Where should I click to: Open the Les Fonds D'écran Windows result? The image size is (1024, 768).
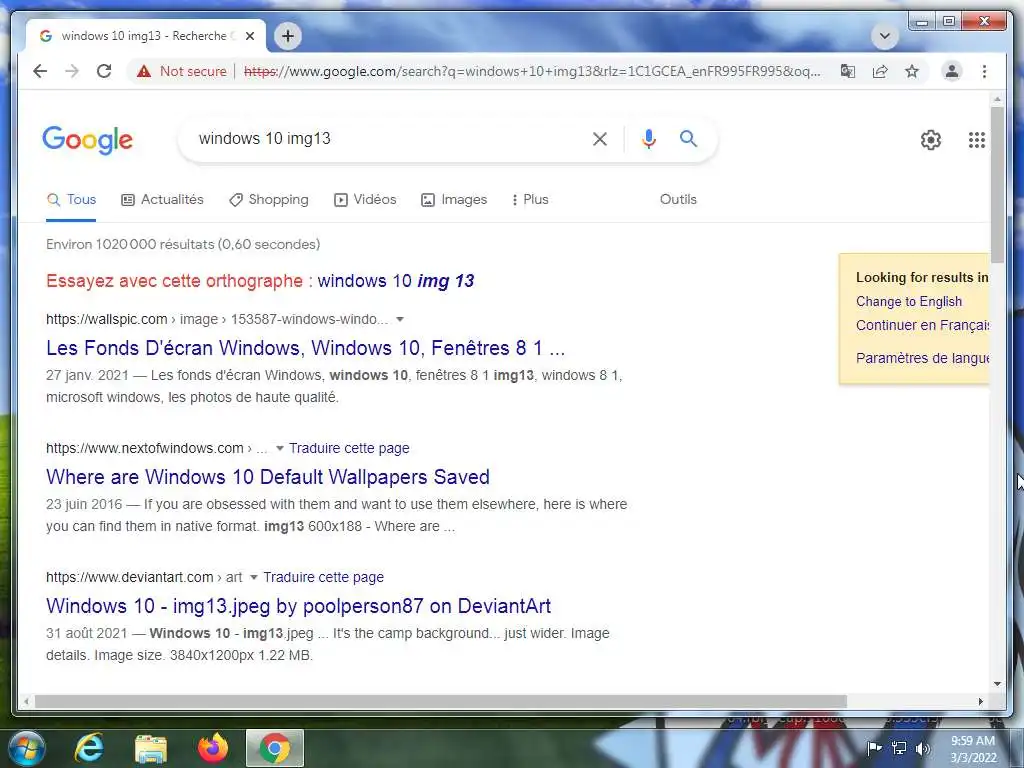(305, 348)
